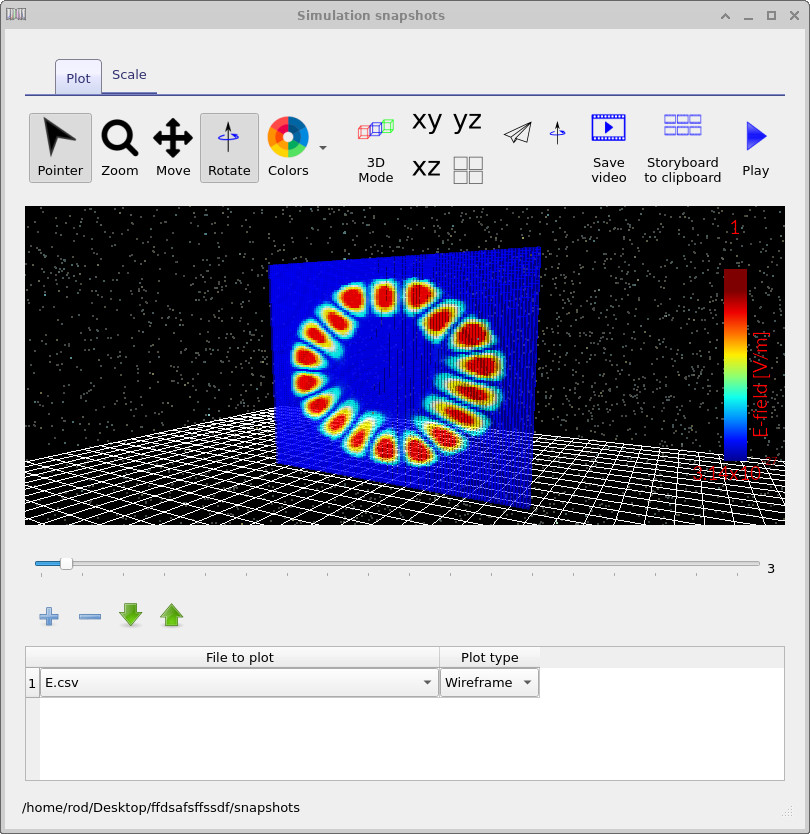This screenshot has height=834, width=810.
Task: Add a plot row with plus icon
Action: [49, 616]
